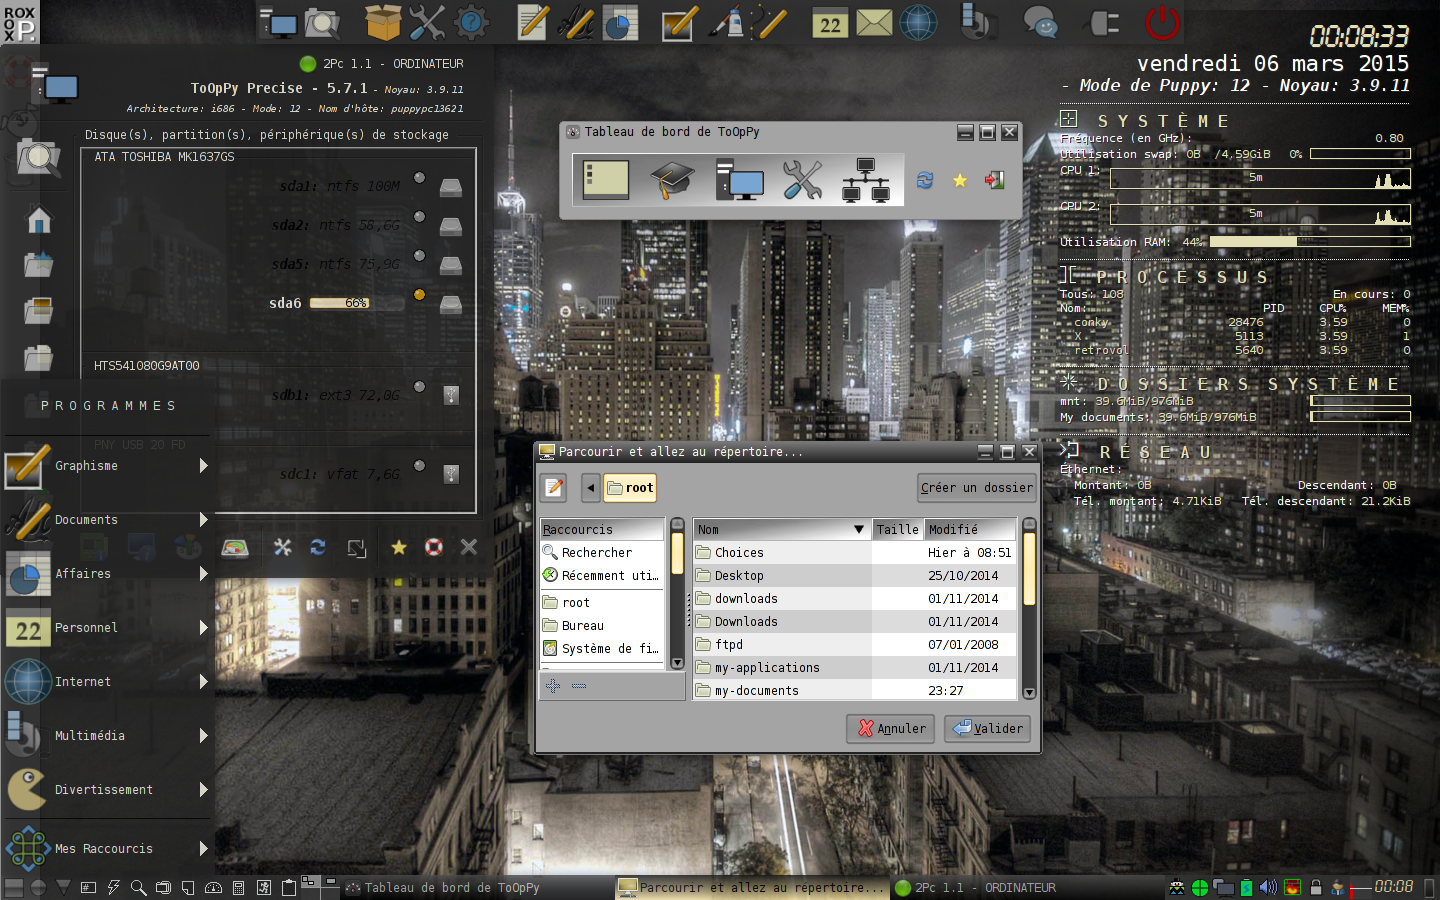Open the package box icon in the top panel
1440x900 pixels.
[382, 22]
